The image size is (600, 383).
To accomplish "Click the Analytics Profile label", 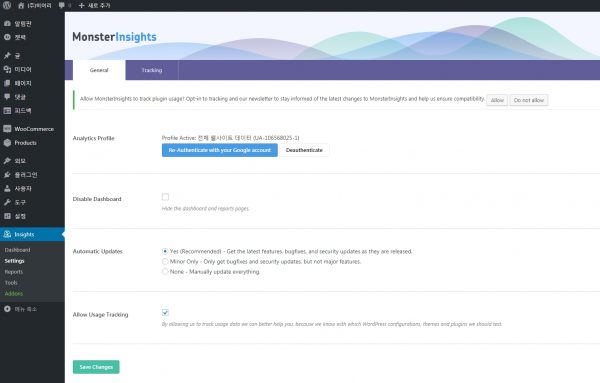I will point(93,138).
